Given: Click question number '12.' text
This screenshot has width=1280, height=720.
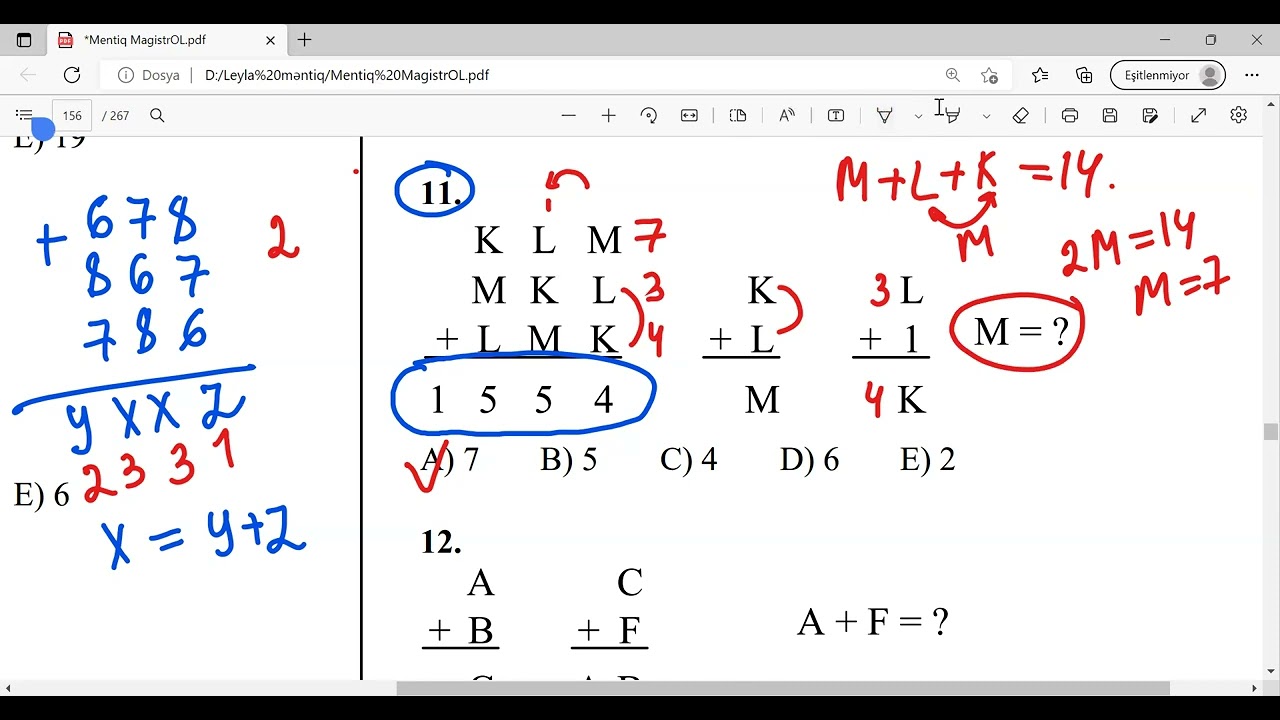Looking at the screenshot, I should tap(441, 542).
